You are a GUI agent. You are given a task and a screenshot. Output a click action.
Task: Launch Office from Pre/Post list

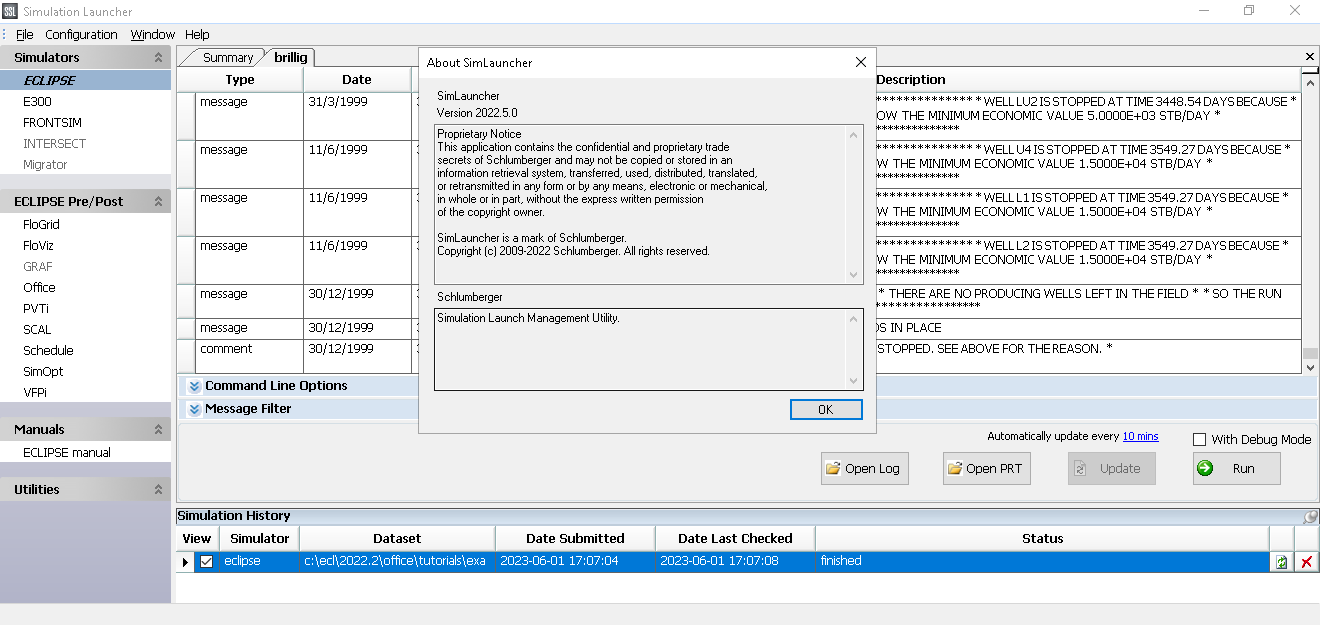(x=39, y=288)
